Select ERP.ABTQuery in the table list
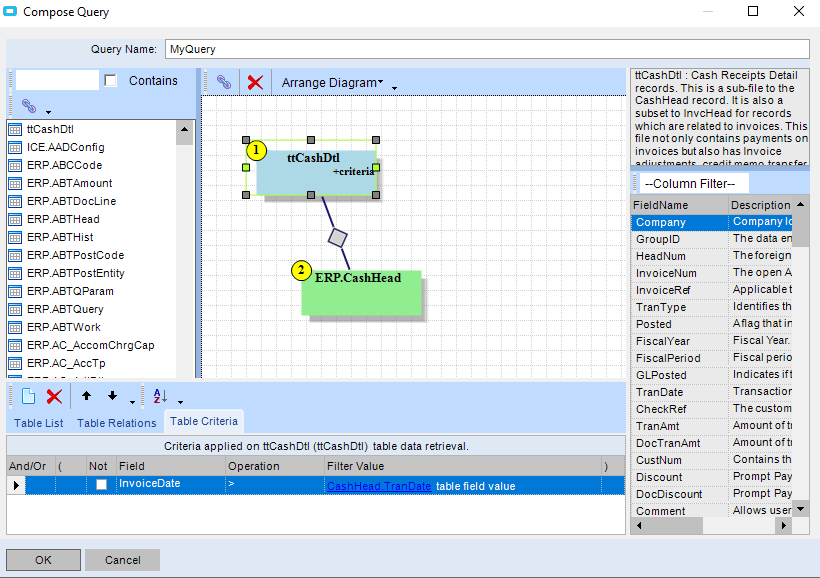 pos(65,309)
